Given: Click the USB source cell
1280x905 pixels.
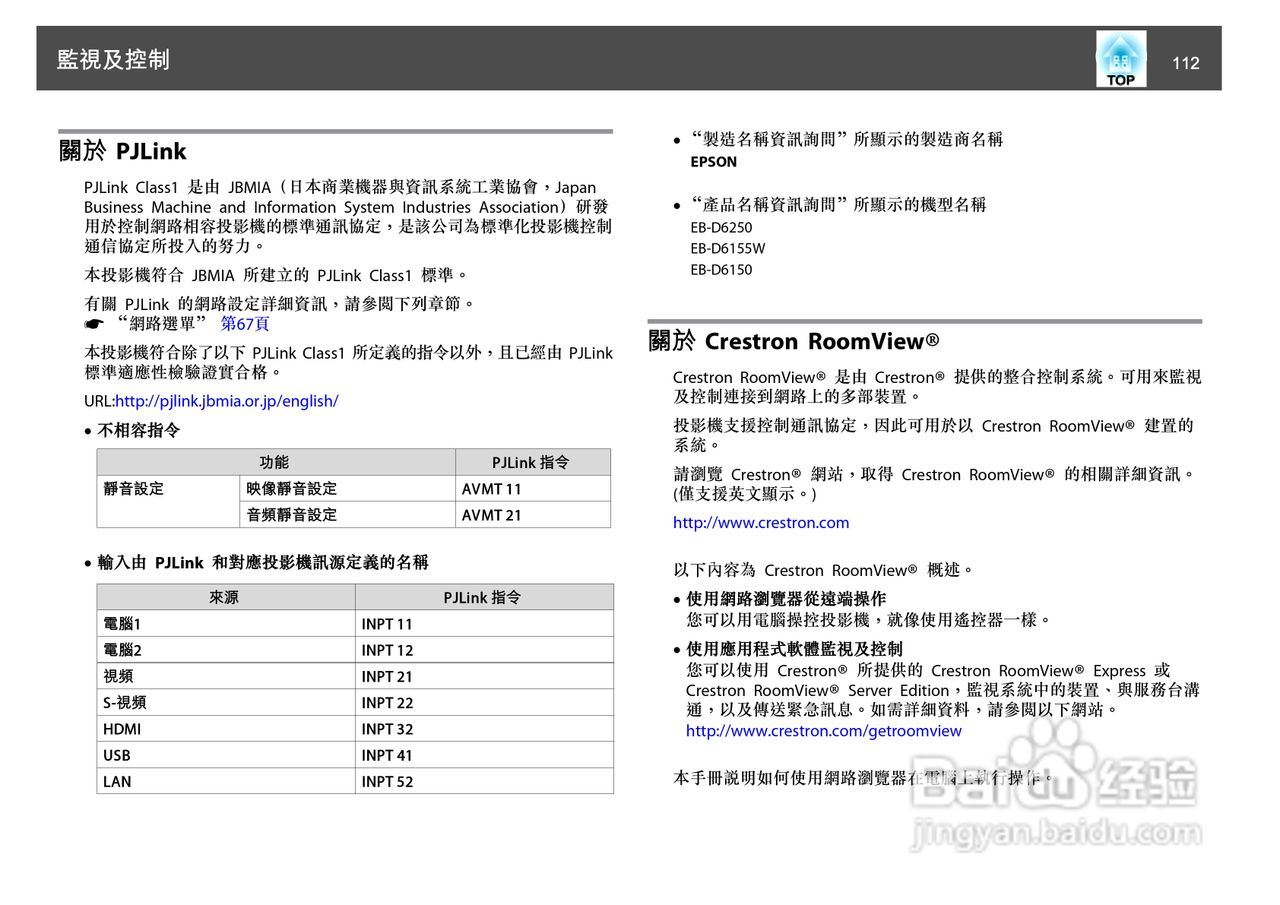Looking at the screenshot, I should [x=225, y=755].
